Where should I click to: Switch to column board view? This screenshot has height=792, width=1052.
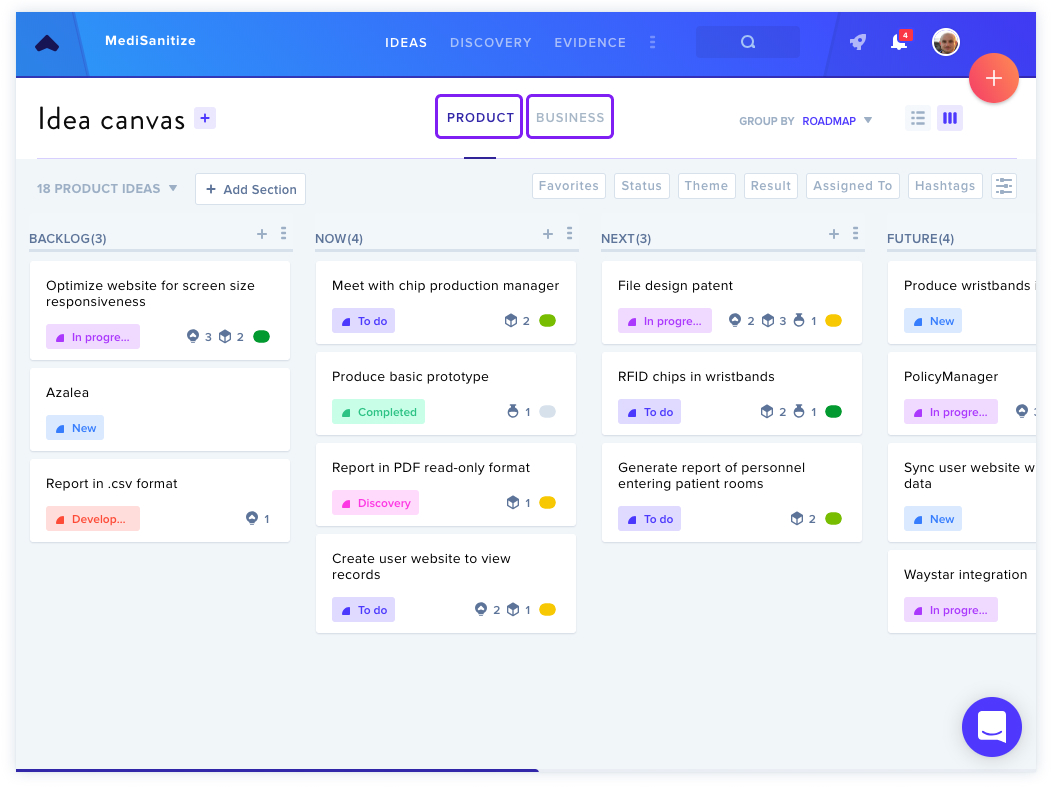(950, 118)
